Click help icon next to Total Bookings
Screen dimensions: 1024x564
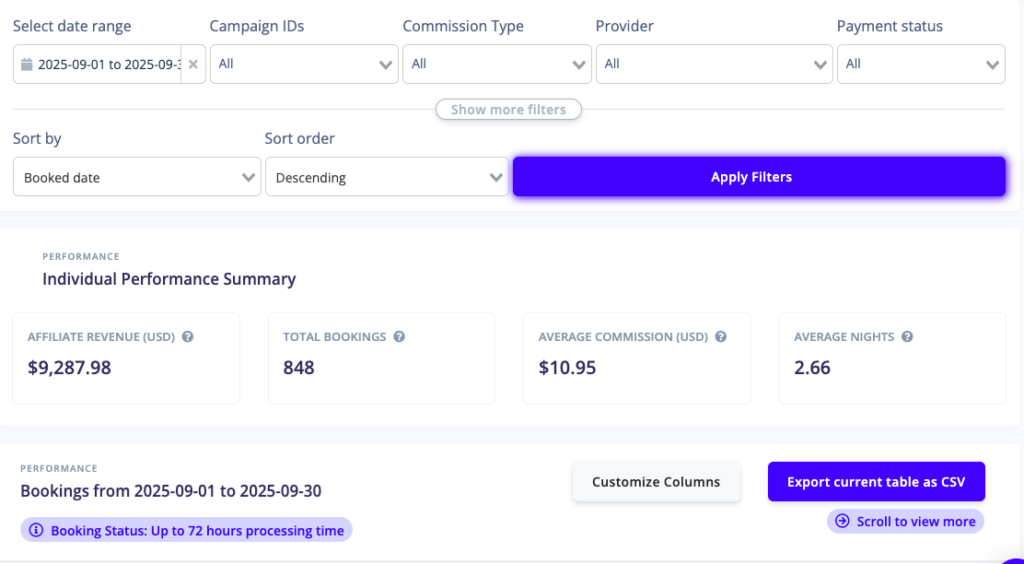point(399,337)
